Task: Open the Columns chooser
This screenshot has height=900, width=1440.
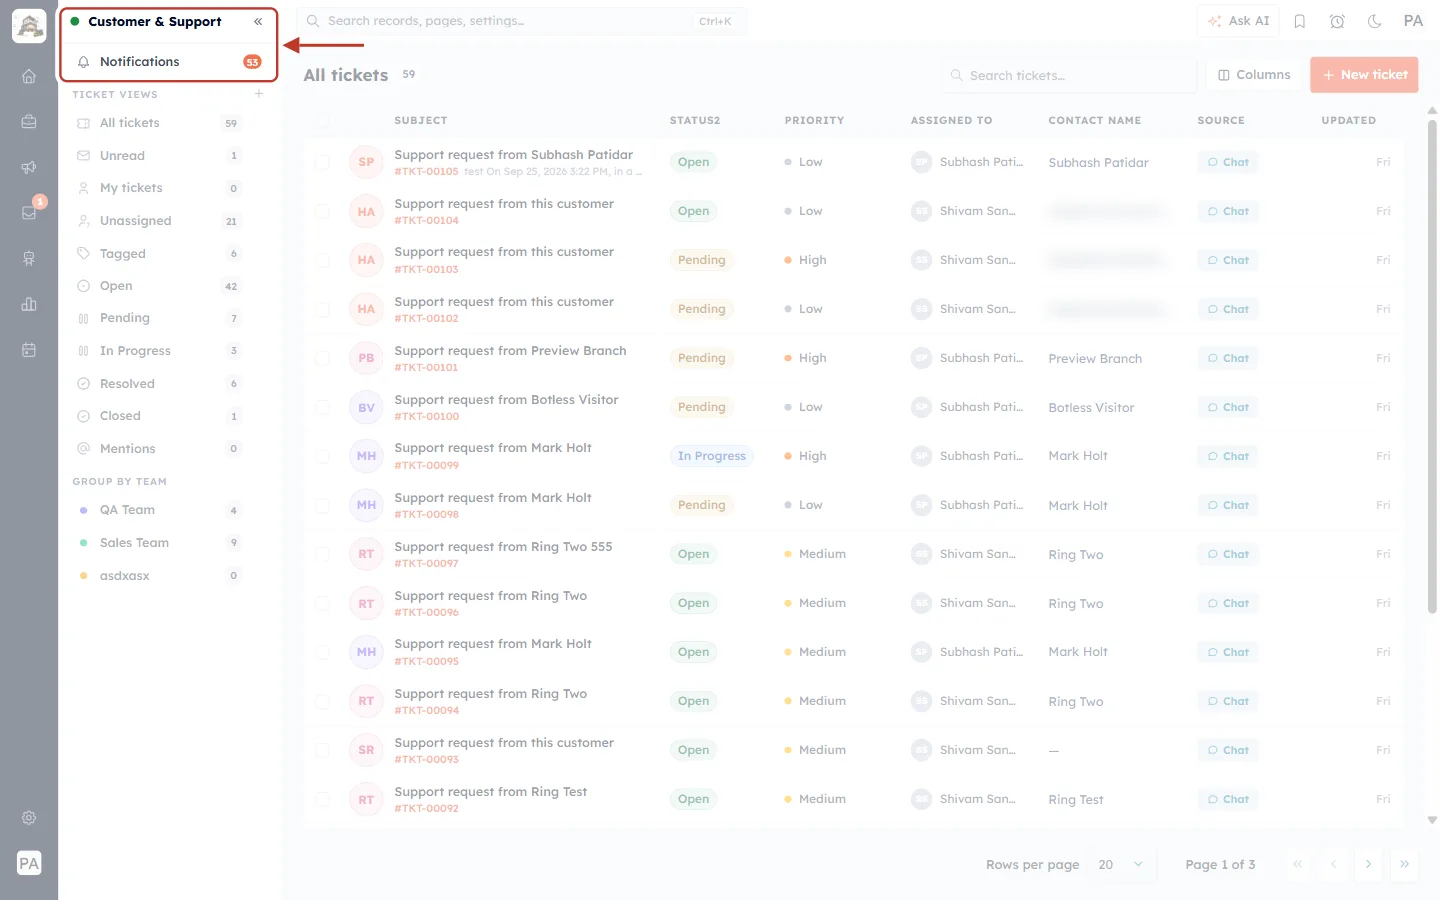Action: pyautogui.click(x=1254, y=75)
